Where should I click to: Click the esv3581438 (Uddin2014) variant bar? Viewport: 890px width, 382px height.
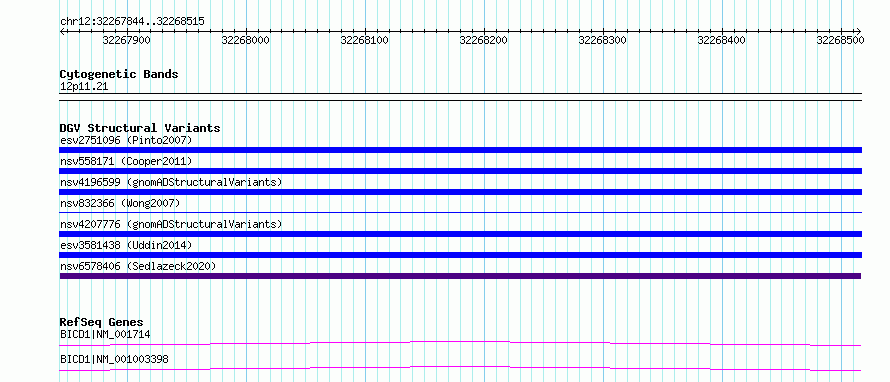pos(460,255)
